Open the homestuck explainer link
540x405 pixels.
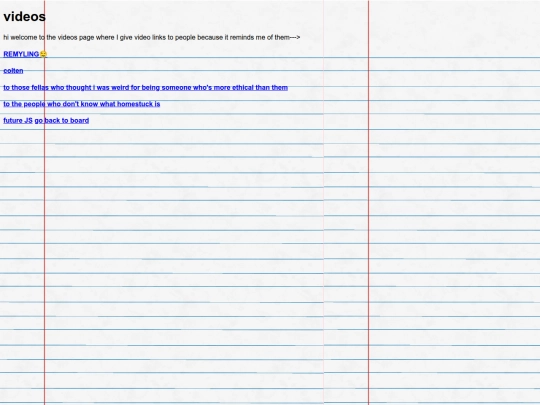click(82, 104)
